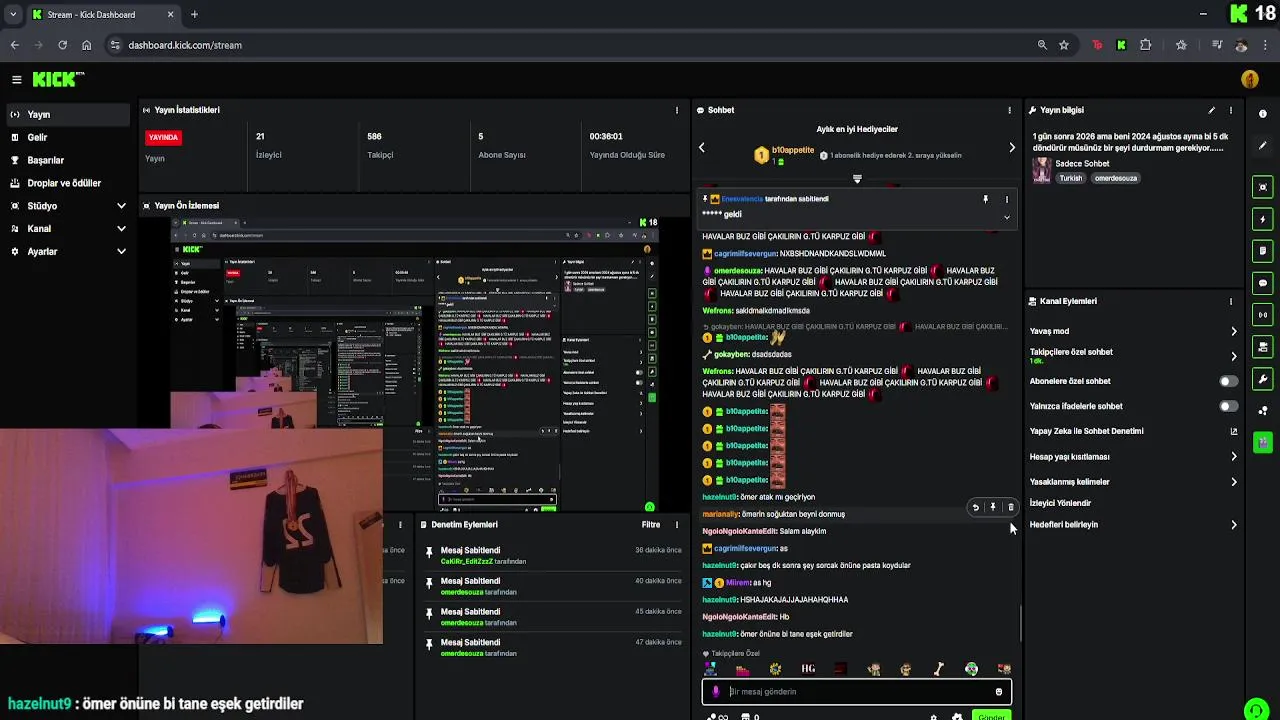
Task: Open a new browser tab
Action: pyautogui.click(x=194, y=14)
